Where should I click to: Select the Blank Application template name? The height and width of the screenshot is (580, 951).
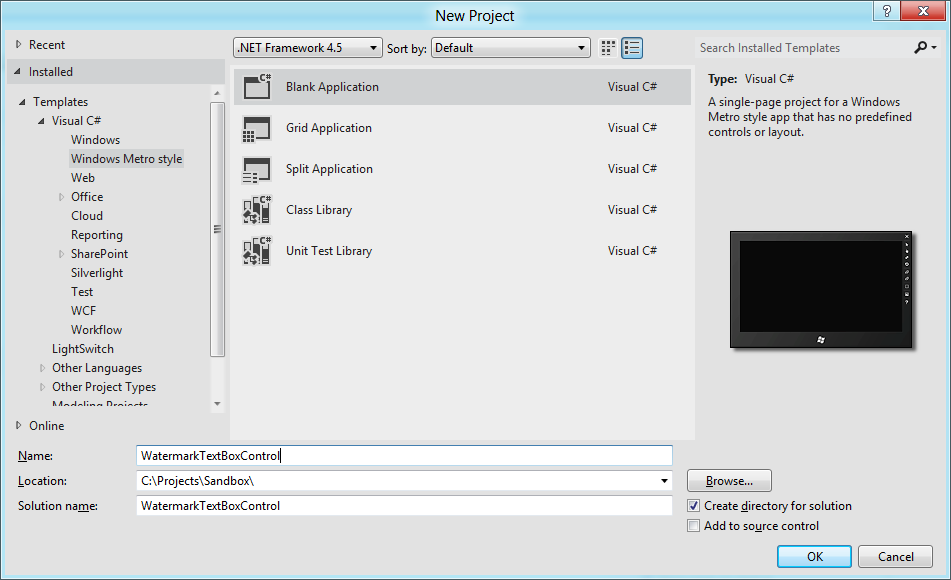point(332,87)
